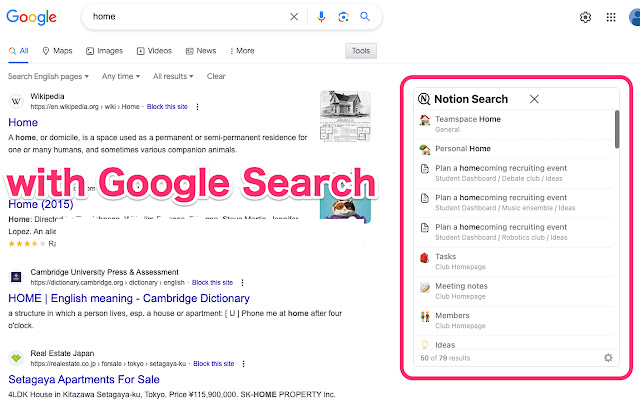The image size is (640, 400).
Task: Click the Notion results list scrollbar
Action: [617, 129]
